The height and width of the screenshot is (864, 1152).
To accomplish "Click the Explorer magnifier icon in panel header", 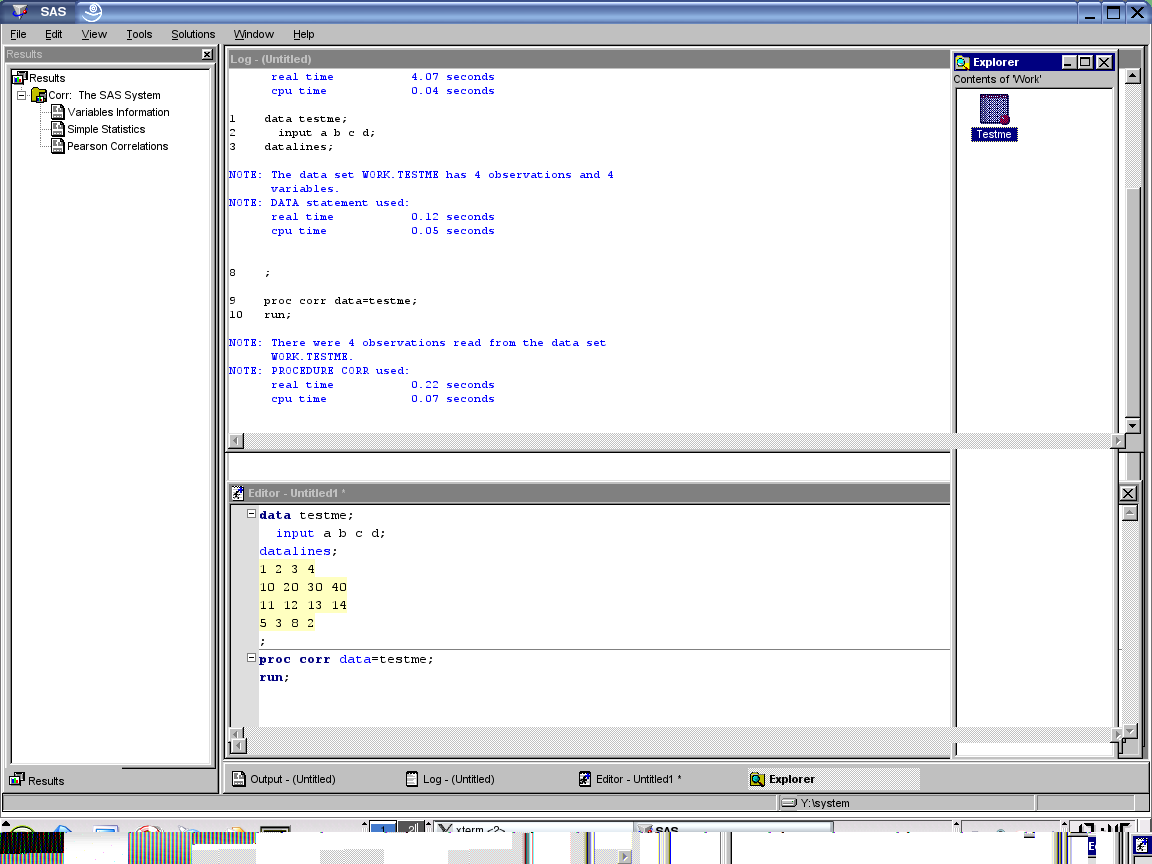I will [x=964, y=61].
